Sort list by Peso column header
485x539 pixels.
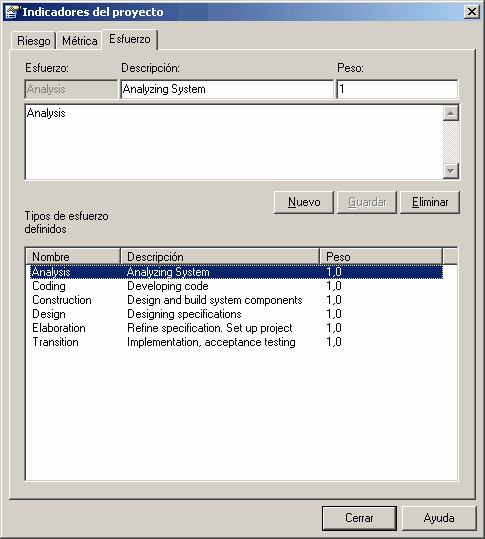[381, 257]
